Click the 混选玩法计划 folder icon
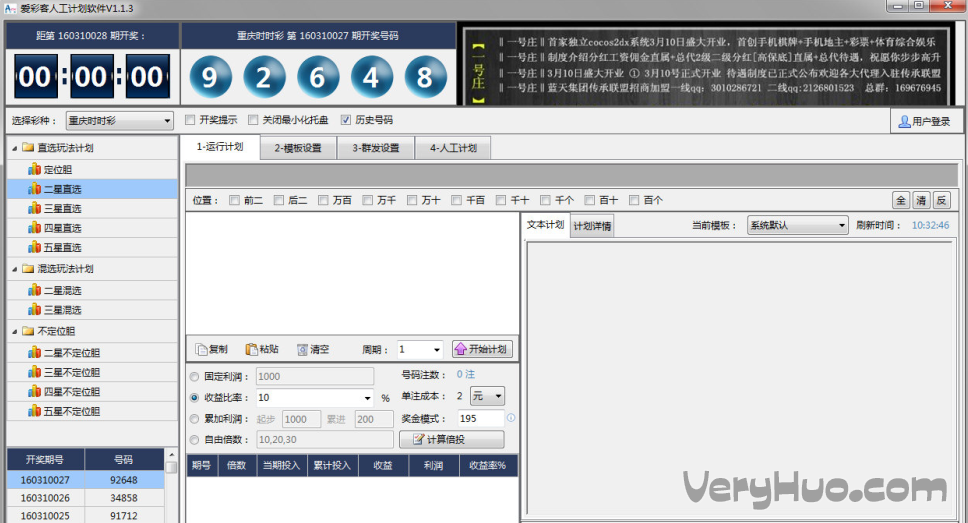 28,269
